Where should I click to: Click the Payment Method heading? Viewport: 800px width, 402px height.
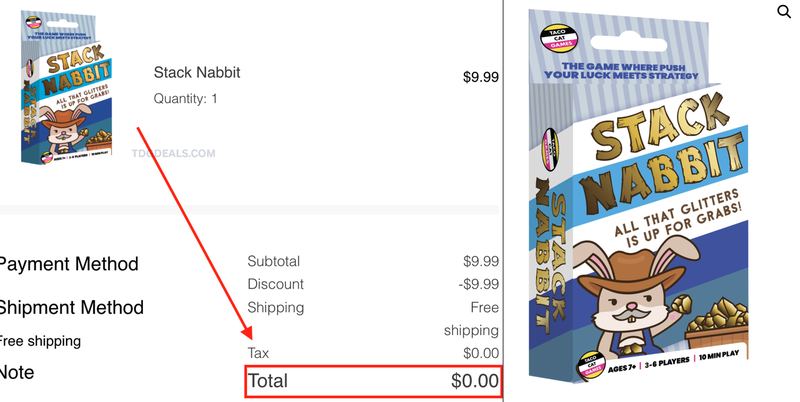point(68,264)
